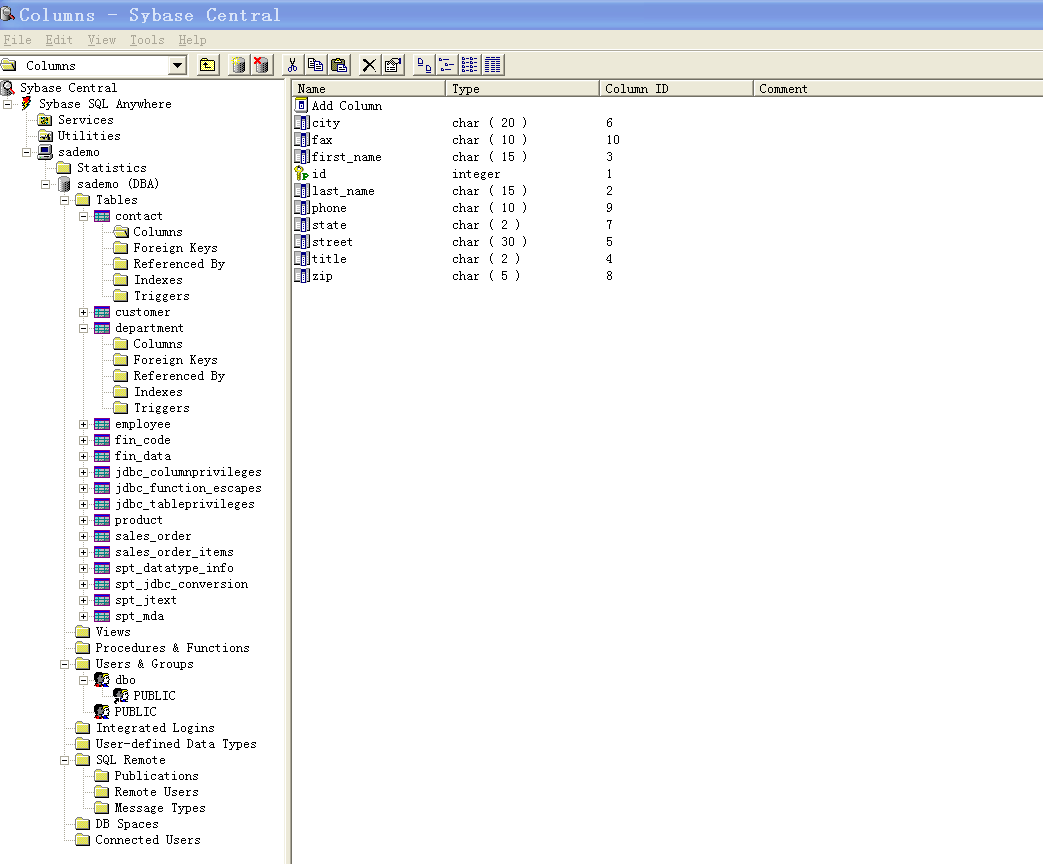Open the File menu
The width and height of the screenshot is (1043, 864).
pos(17,40)
